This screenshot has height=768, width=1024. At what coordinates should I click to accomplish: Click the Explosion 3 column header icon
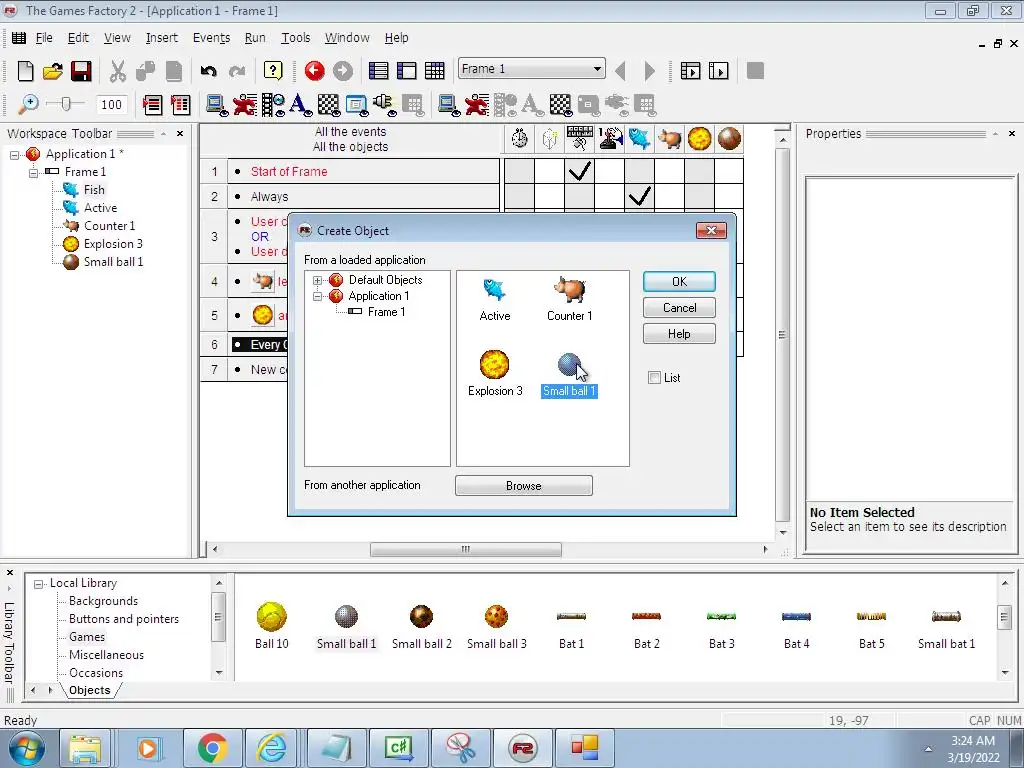pos(699,138)
